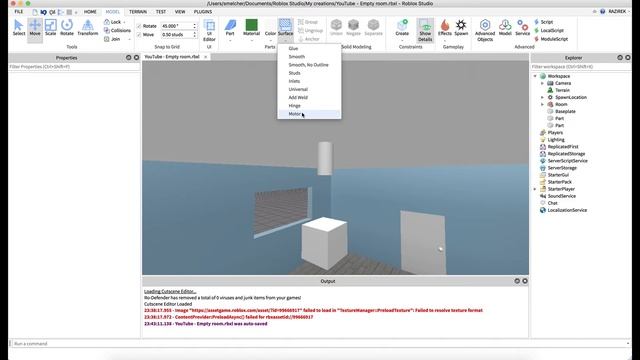Close the YouTube - Empty room.rbxl tab
The image size is (640, 360).
click(x=206, y=57)
